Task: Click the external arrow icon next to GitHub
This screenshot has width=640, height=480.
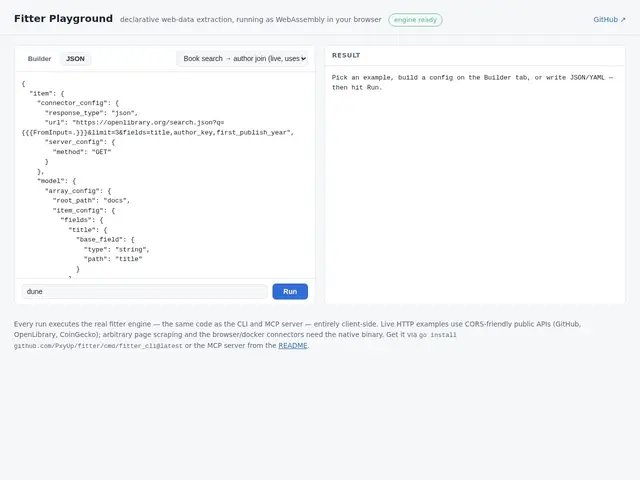Action: pyautogui.click(x=623, y=20)
